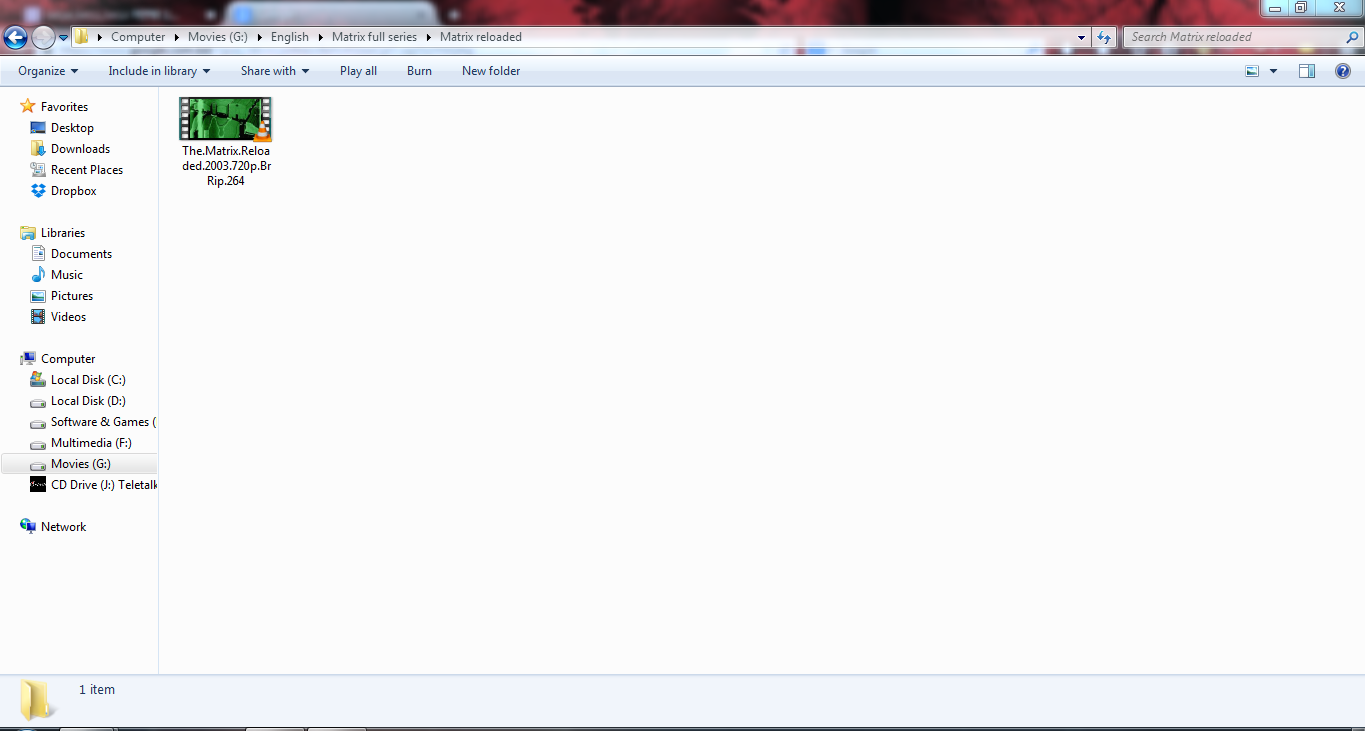Viewport: 1365px width, 731px height.
Task: Open CD Drive (J:) Teletalk
Action: [104, 485]
